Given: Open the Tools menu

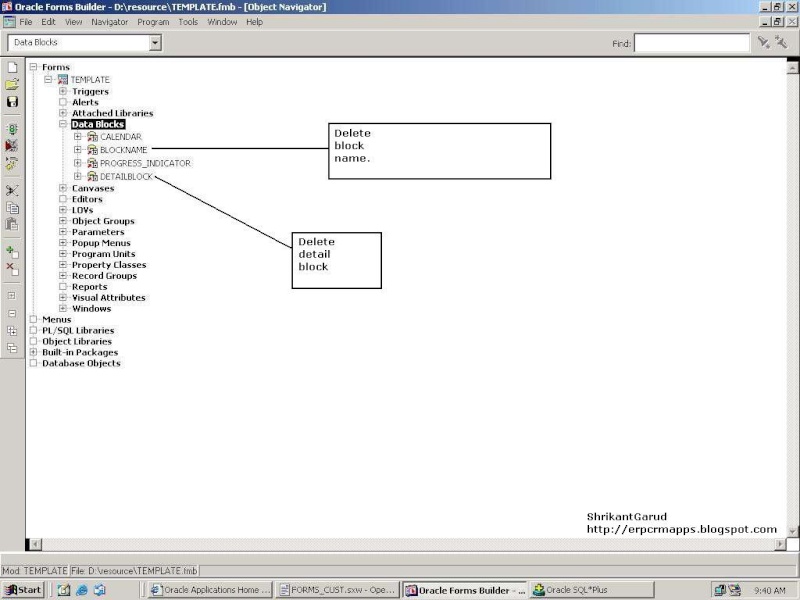Looking at the screenshot, I should pos(188,22).
